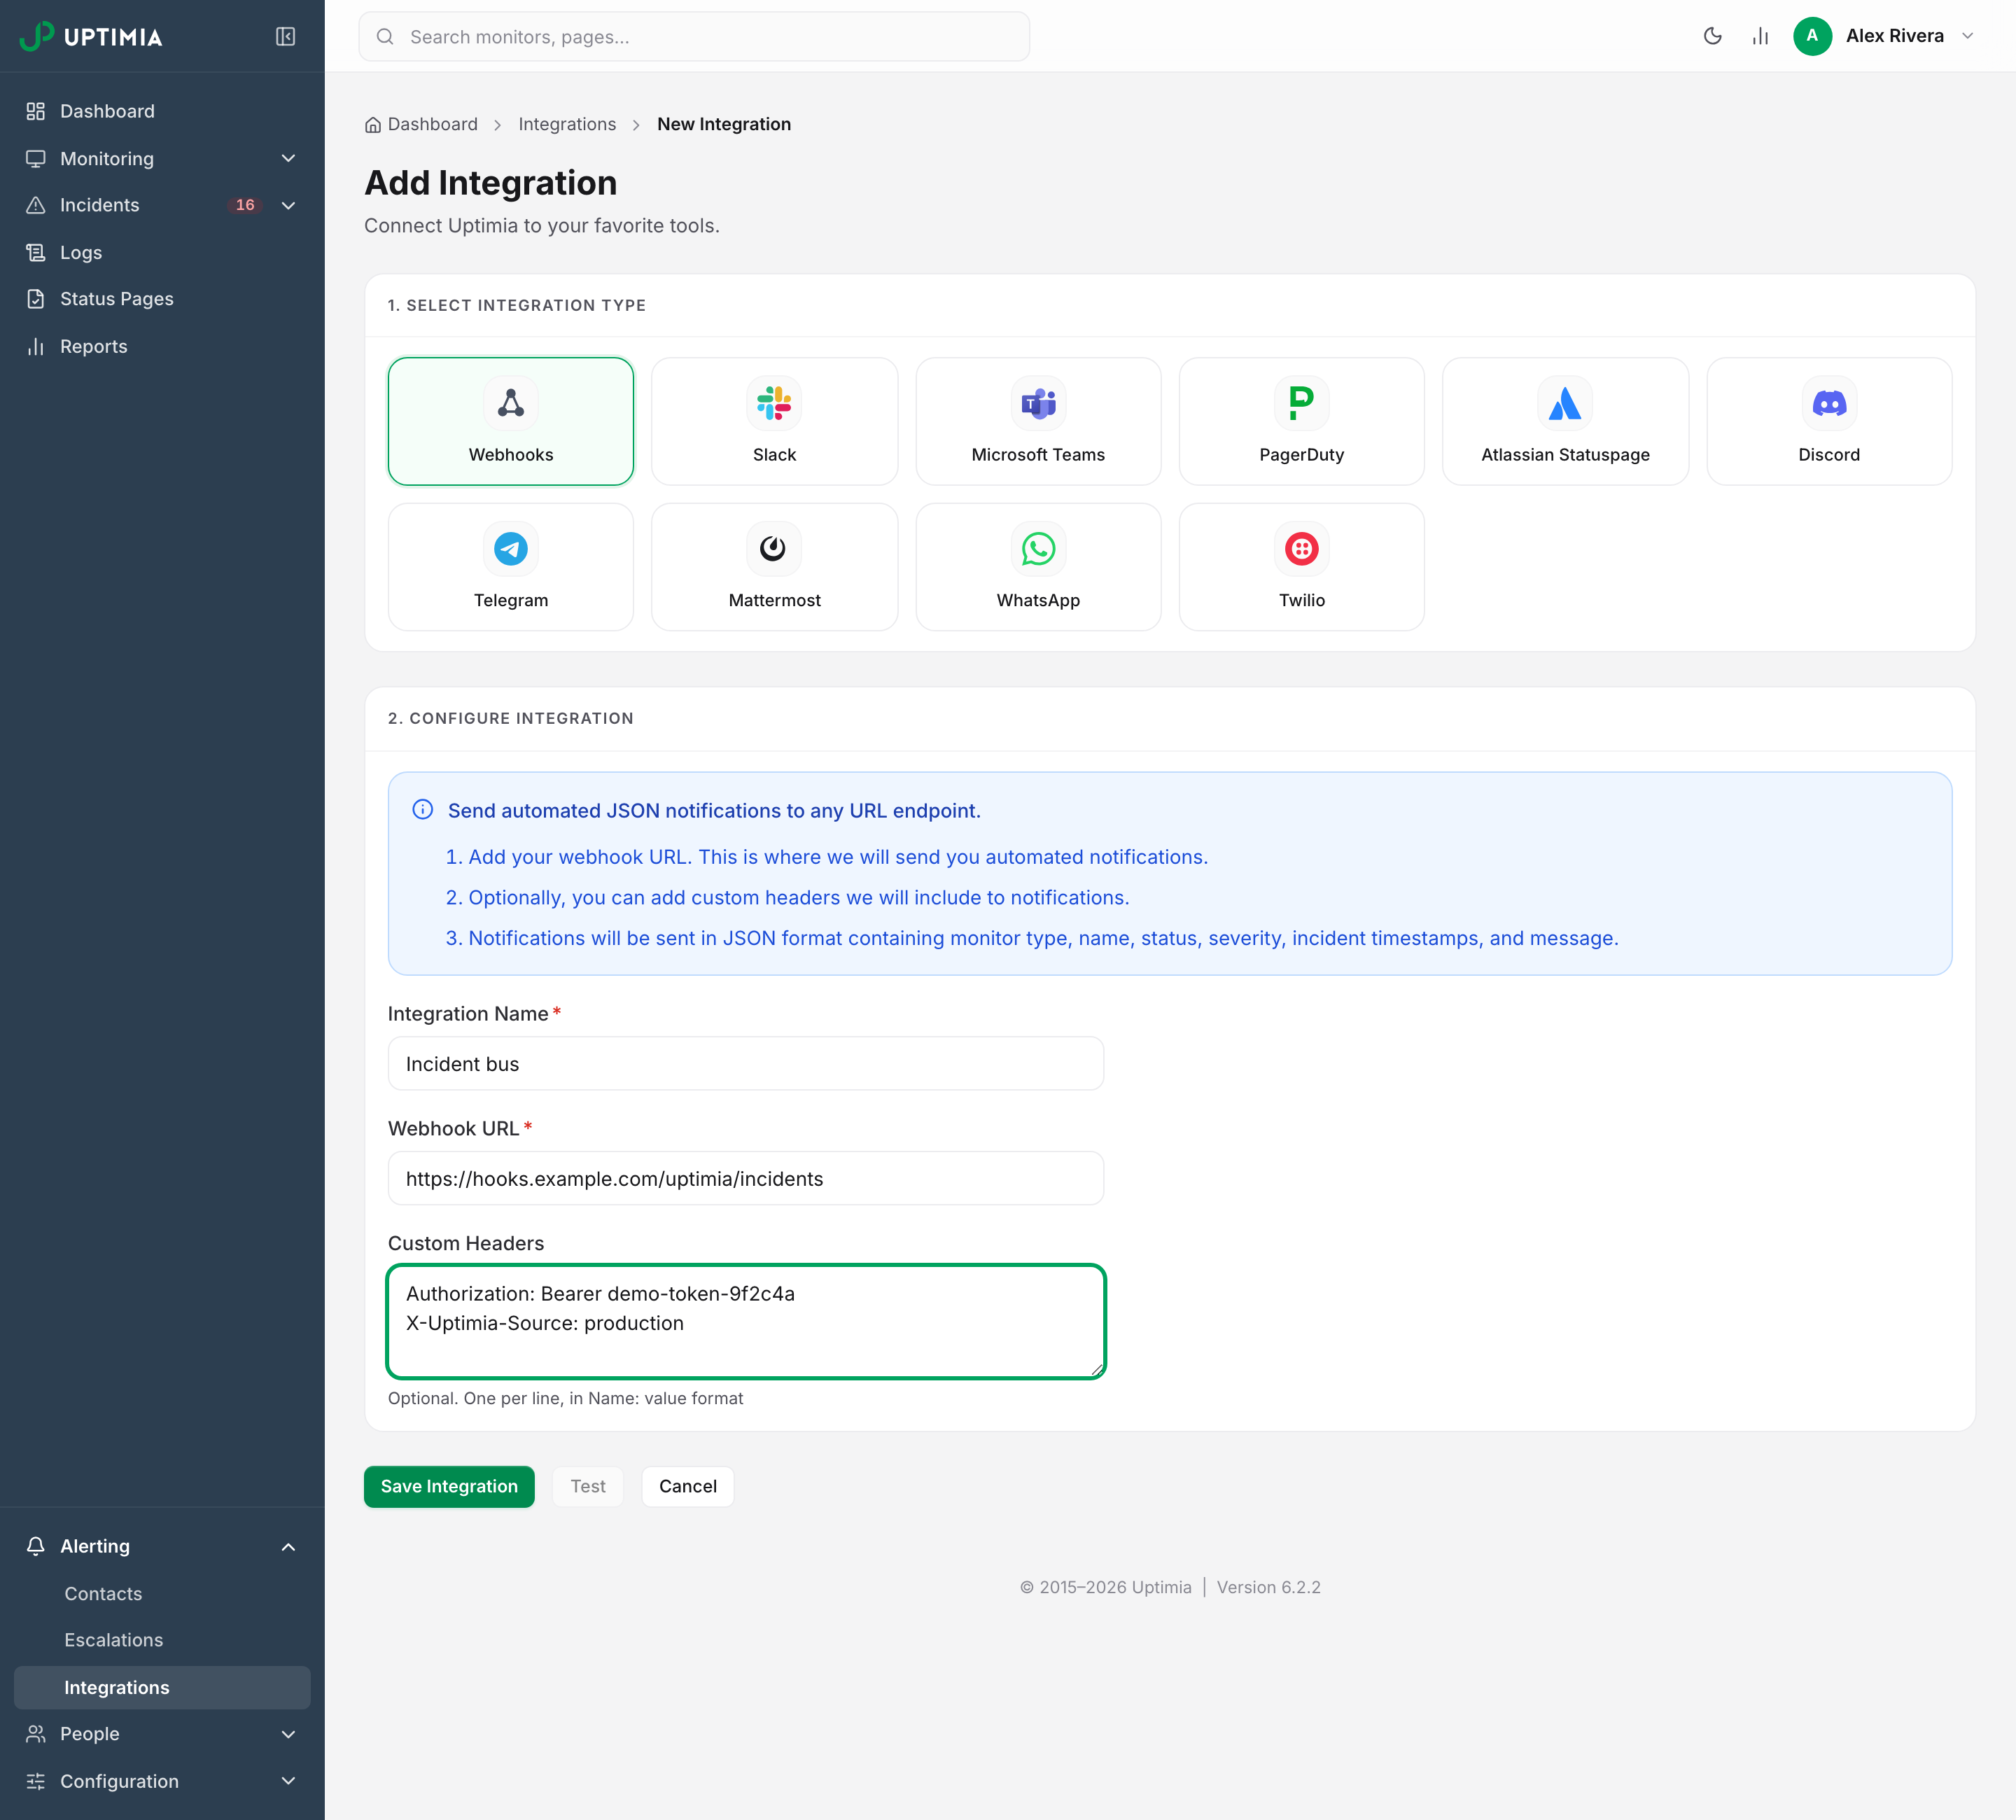Click the Save Integration button
Viewport: 2016px width, 1820px height.
449,1486
